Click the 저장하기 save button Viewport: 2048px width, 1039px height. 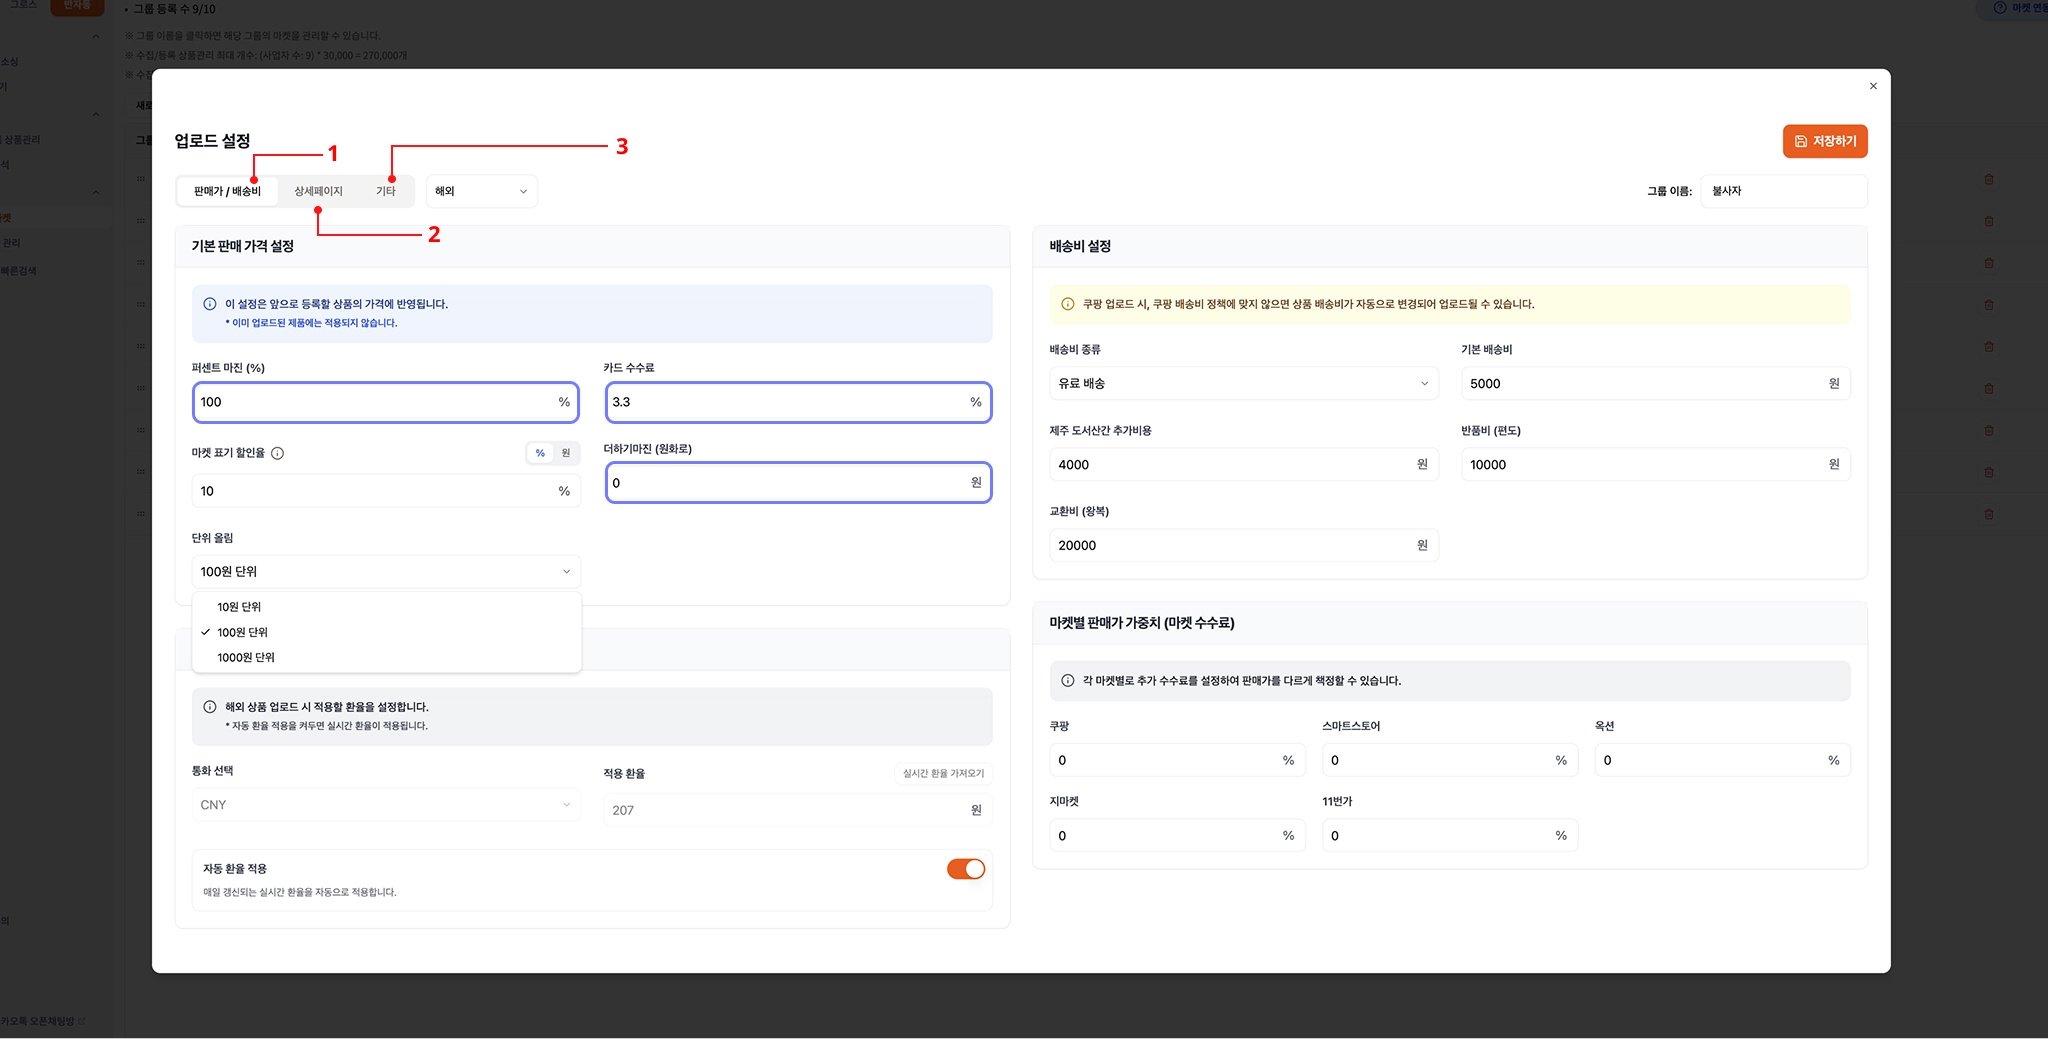[1825, 141]
